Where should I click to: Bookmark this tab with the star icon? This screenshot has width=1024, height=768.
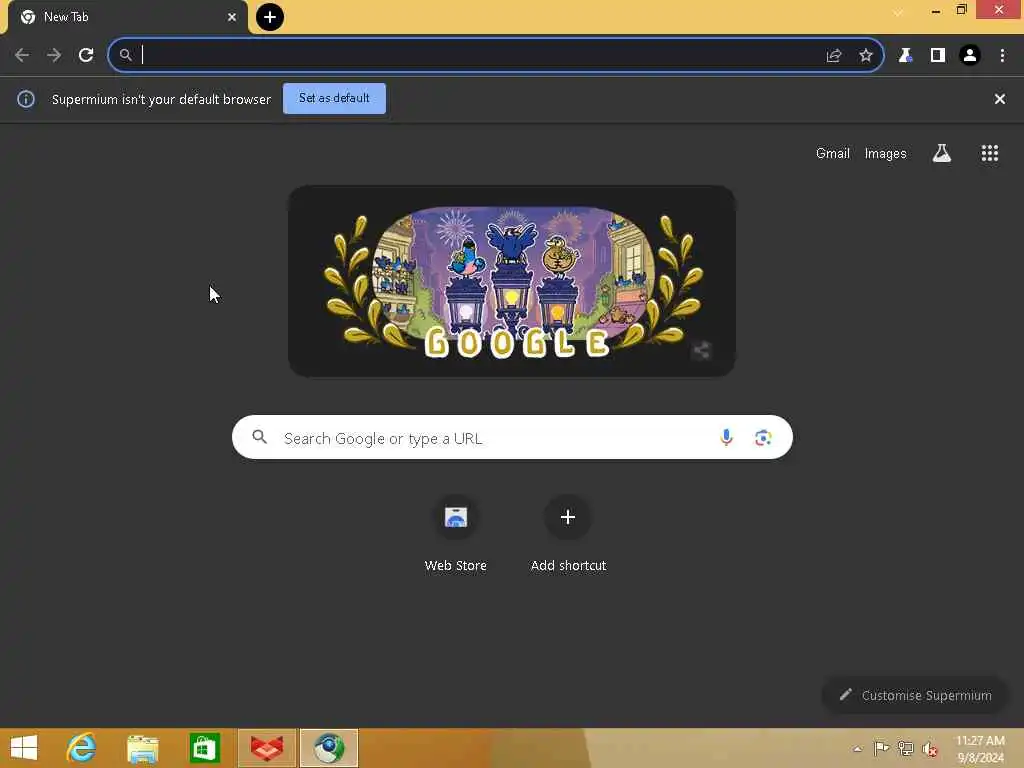point(866,56)
